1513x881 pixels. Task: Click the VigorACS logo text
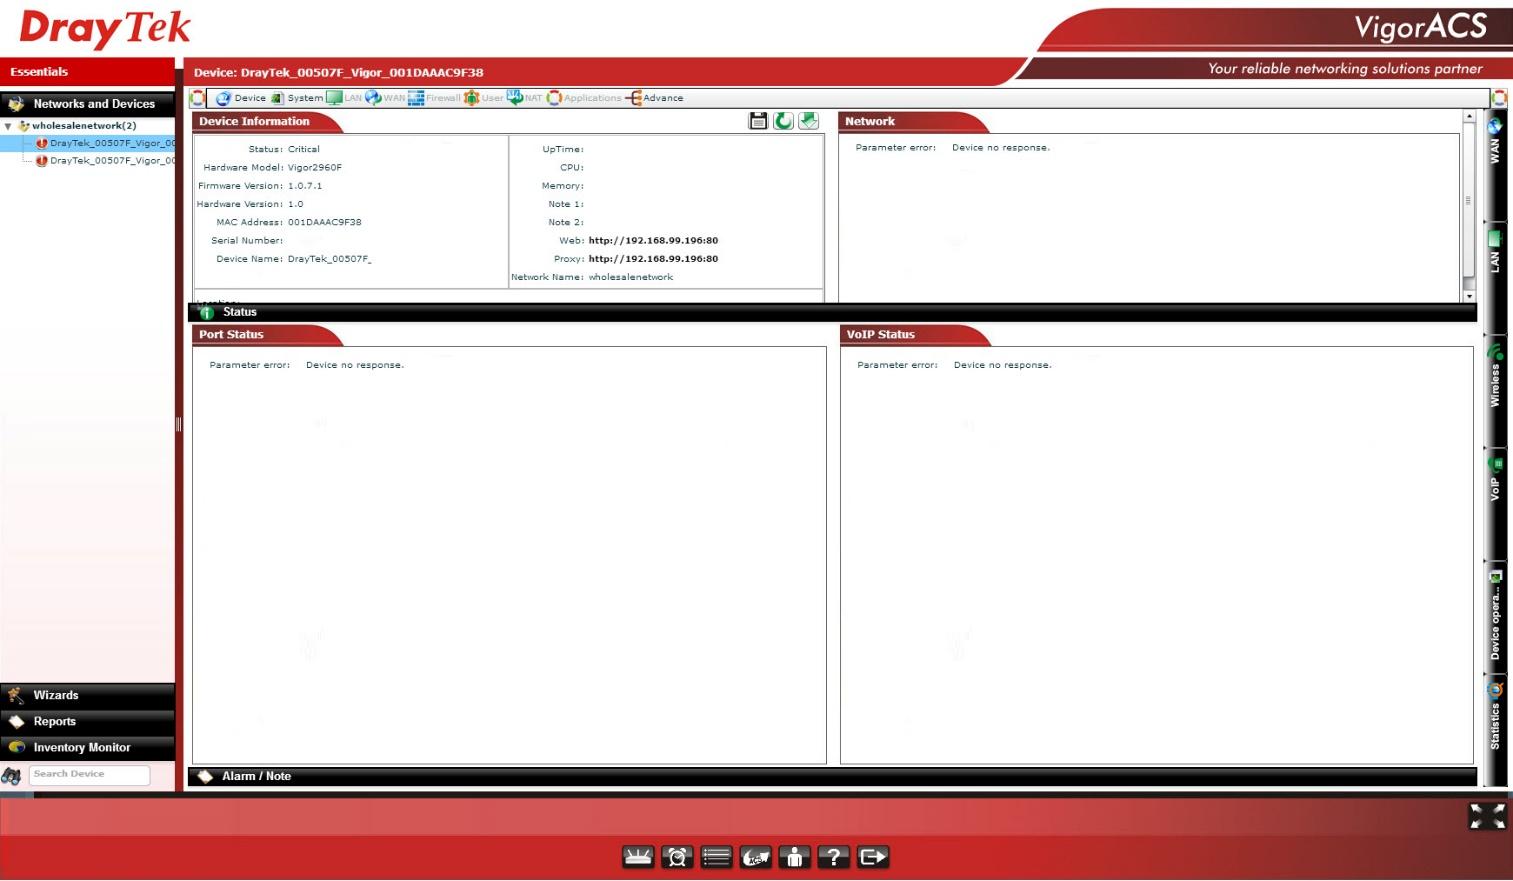[1421, 27]
